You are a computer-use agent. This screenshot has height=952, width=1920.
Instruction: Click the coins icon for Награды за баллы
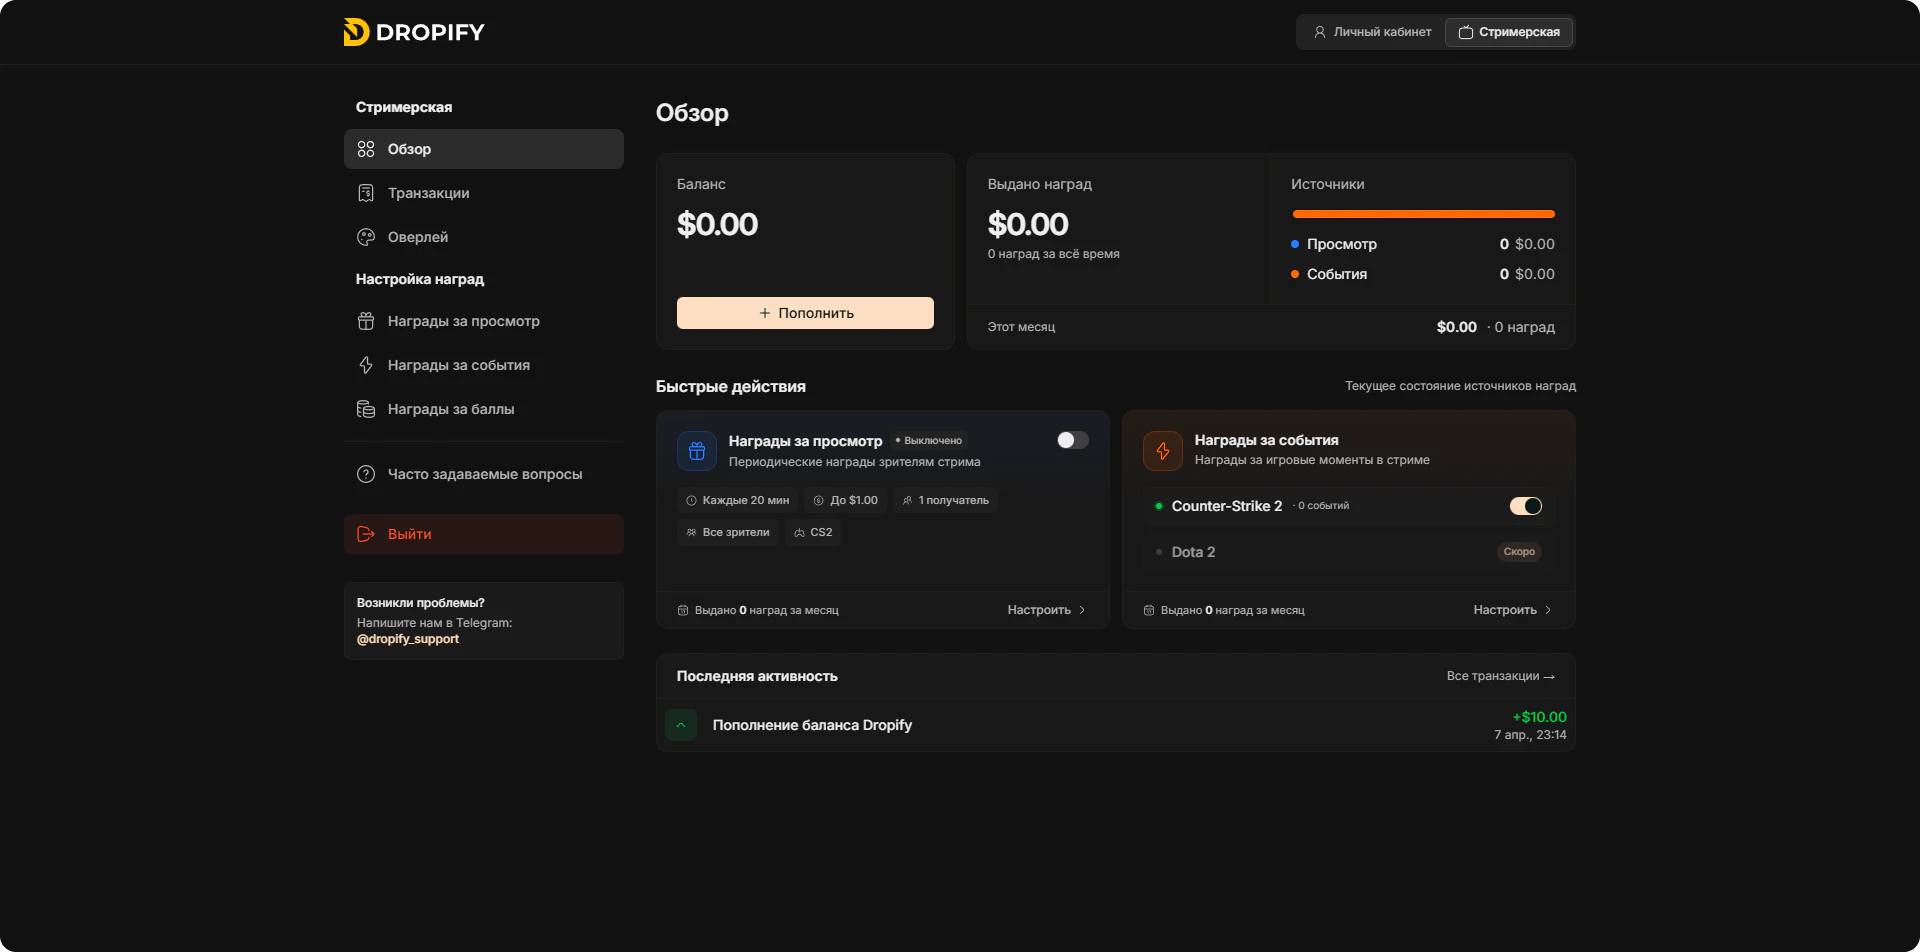366,409
